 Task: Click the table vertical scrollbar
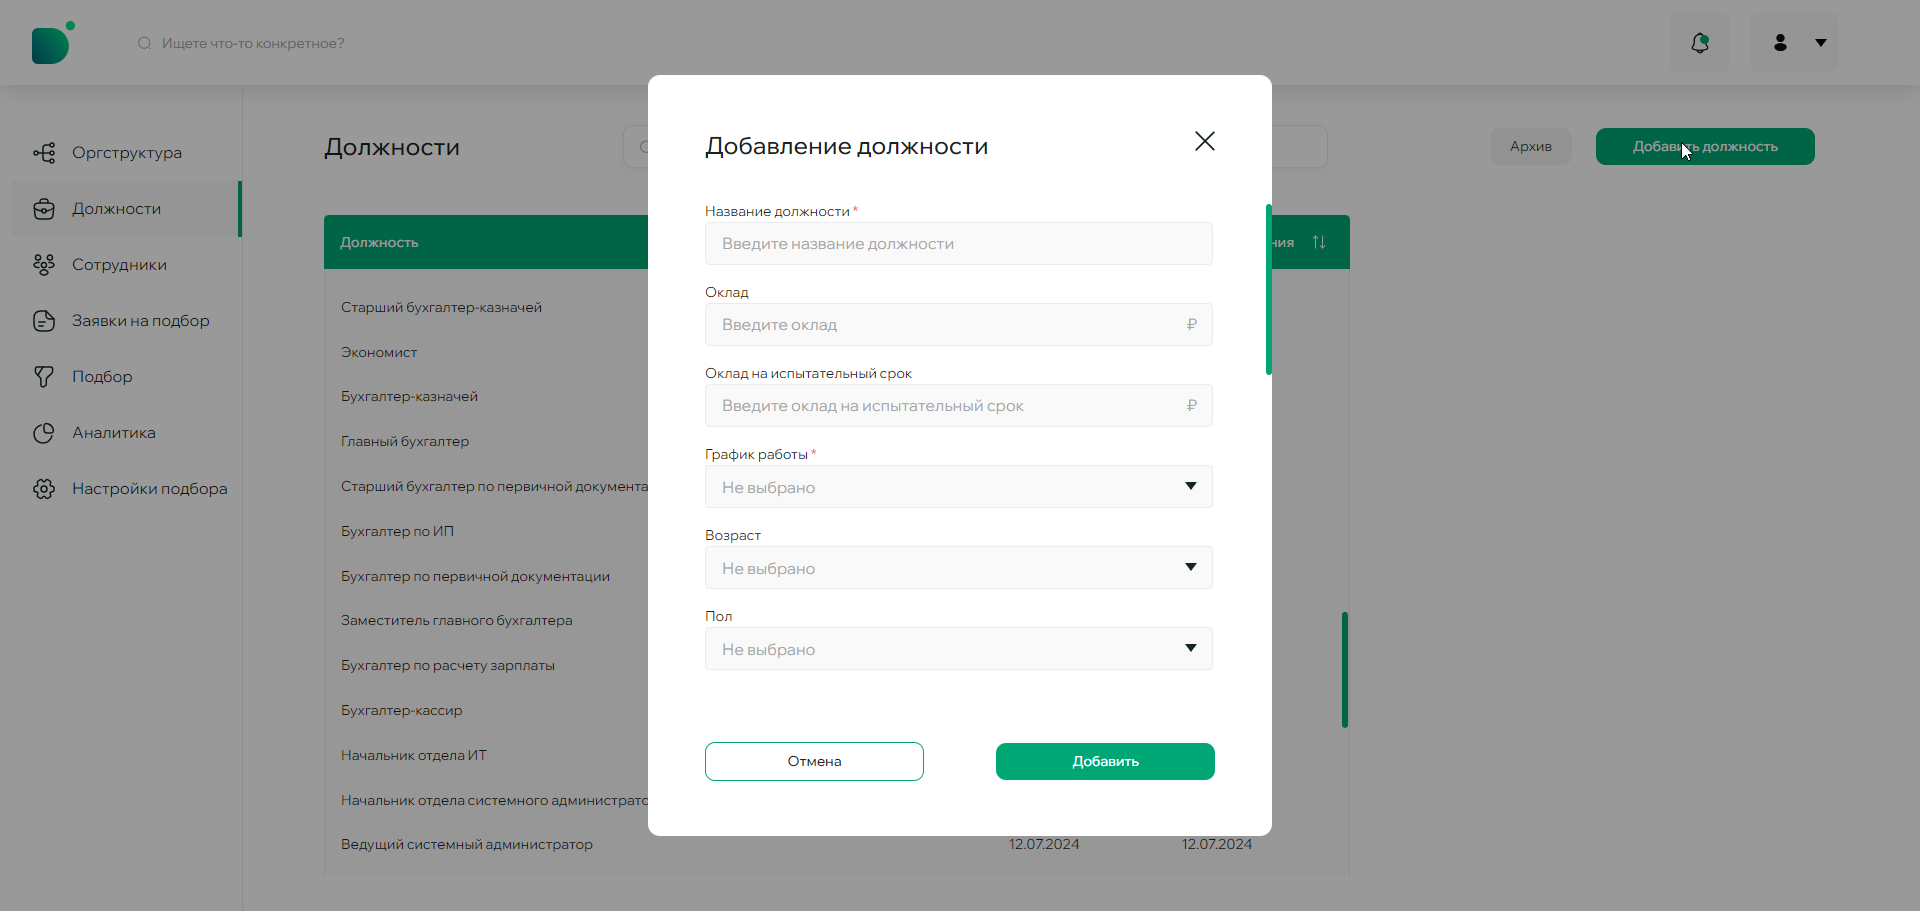1345,670
